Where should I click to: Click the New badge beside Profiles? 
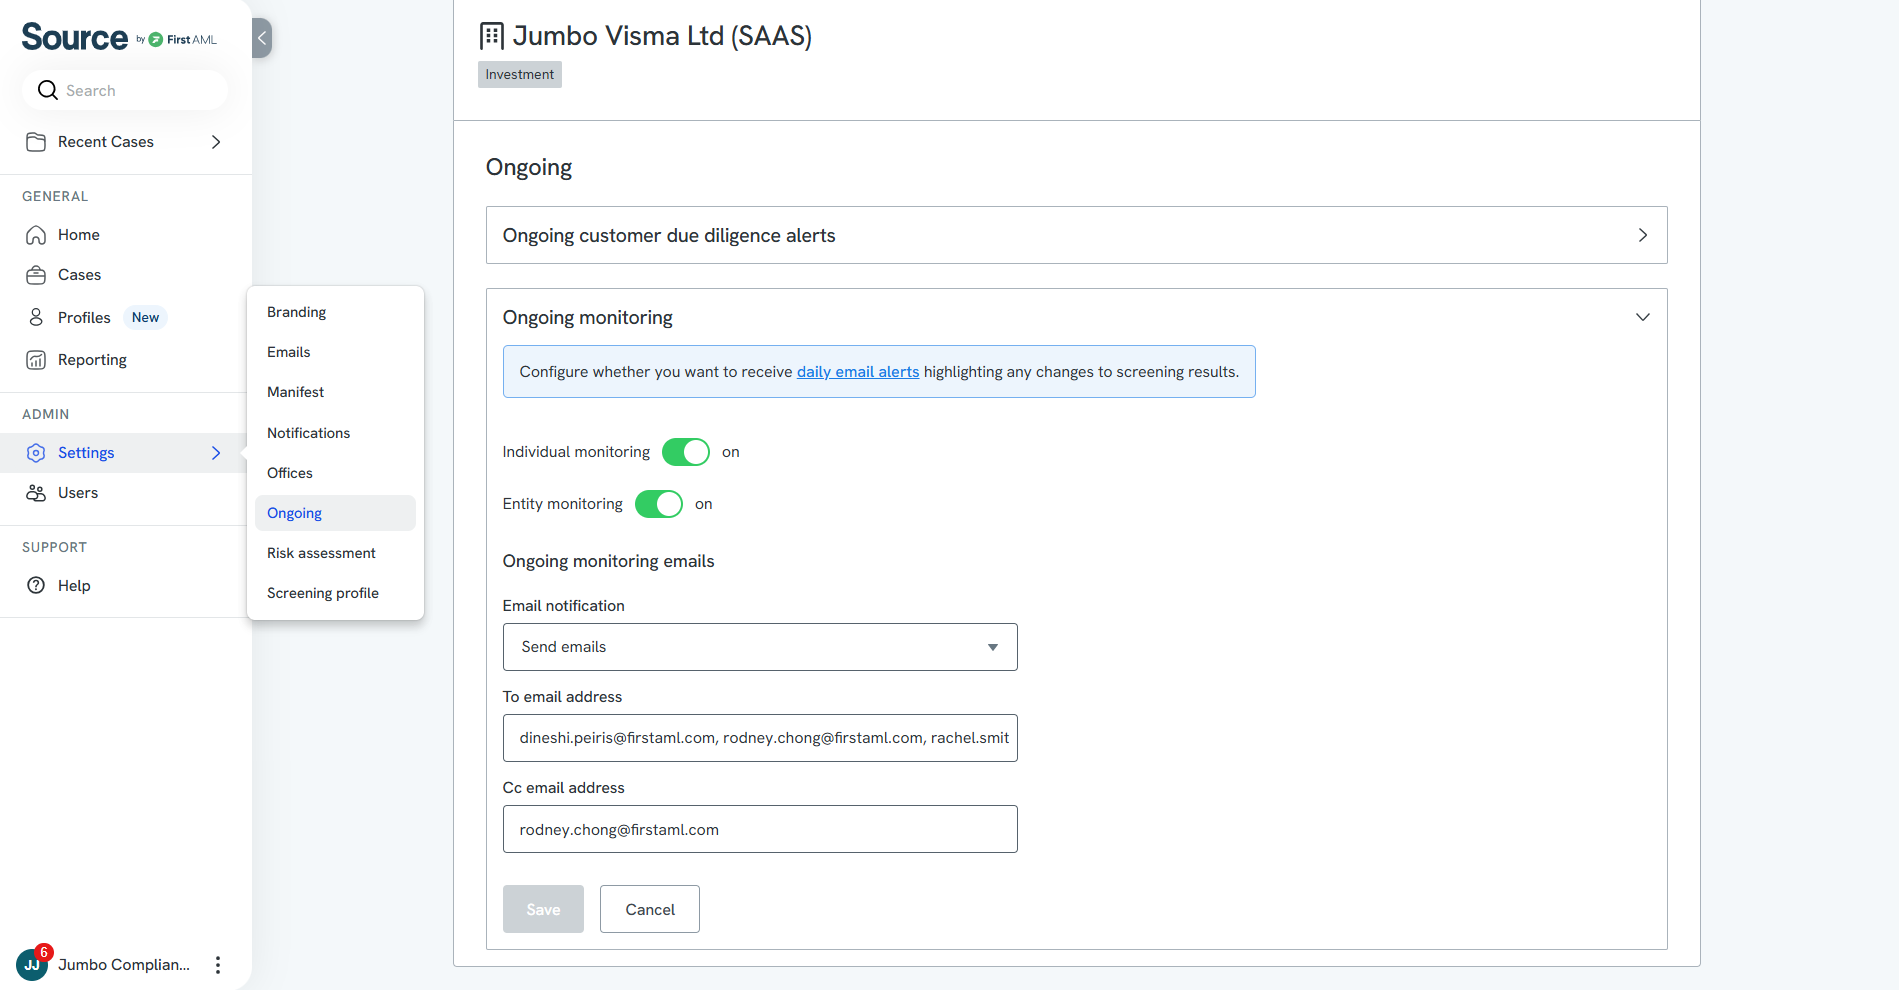145,317
